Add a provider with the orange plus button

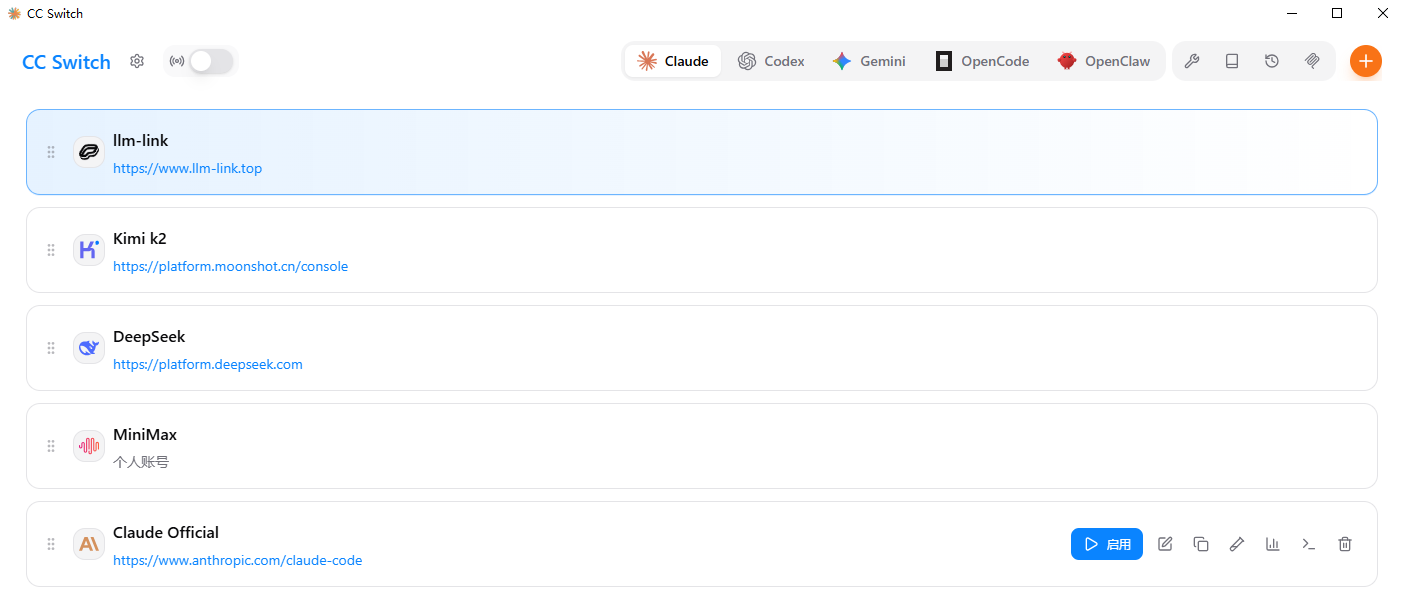coord(1366,61)
